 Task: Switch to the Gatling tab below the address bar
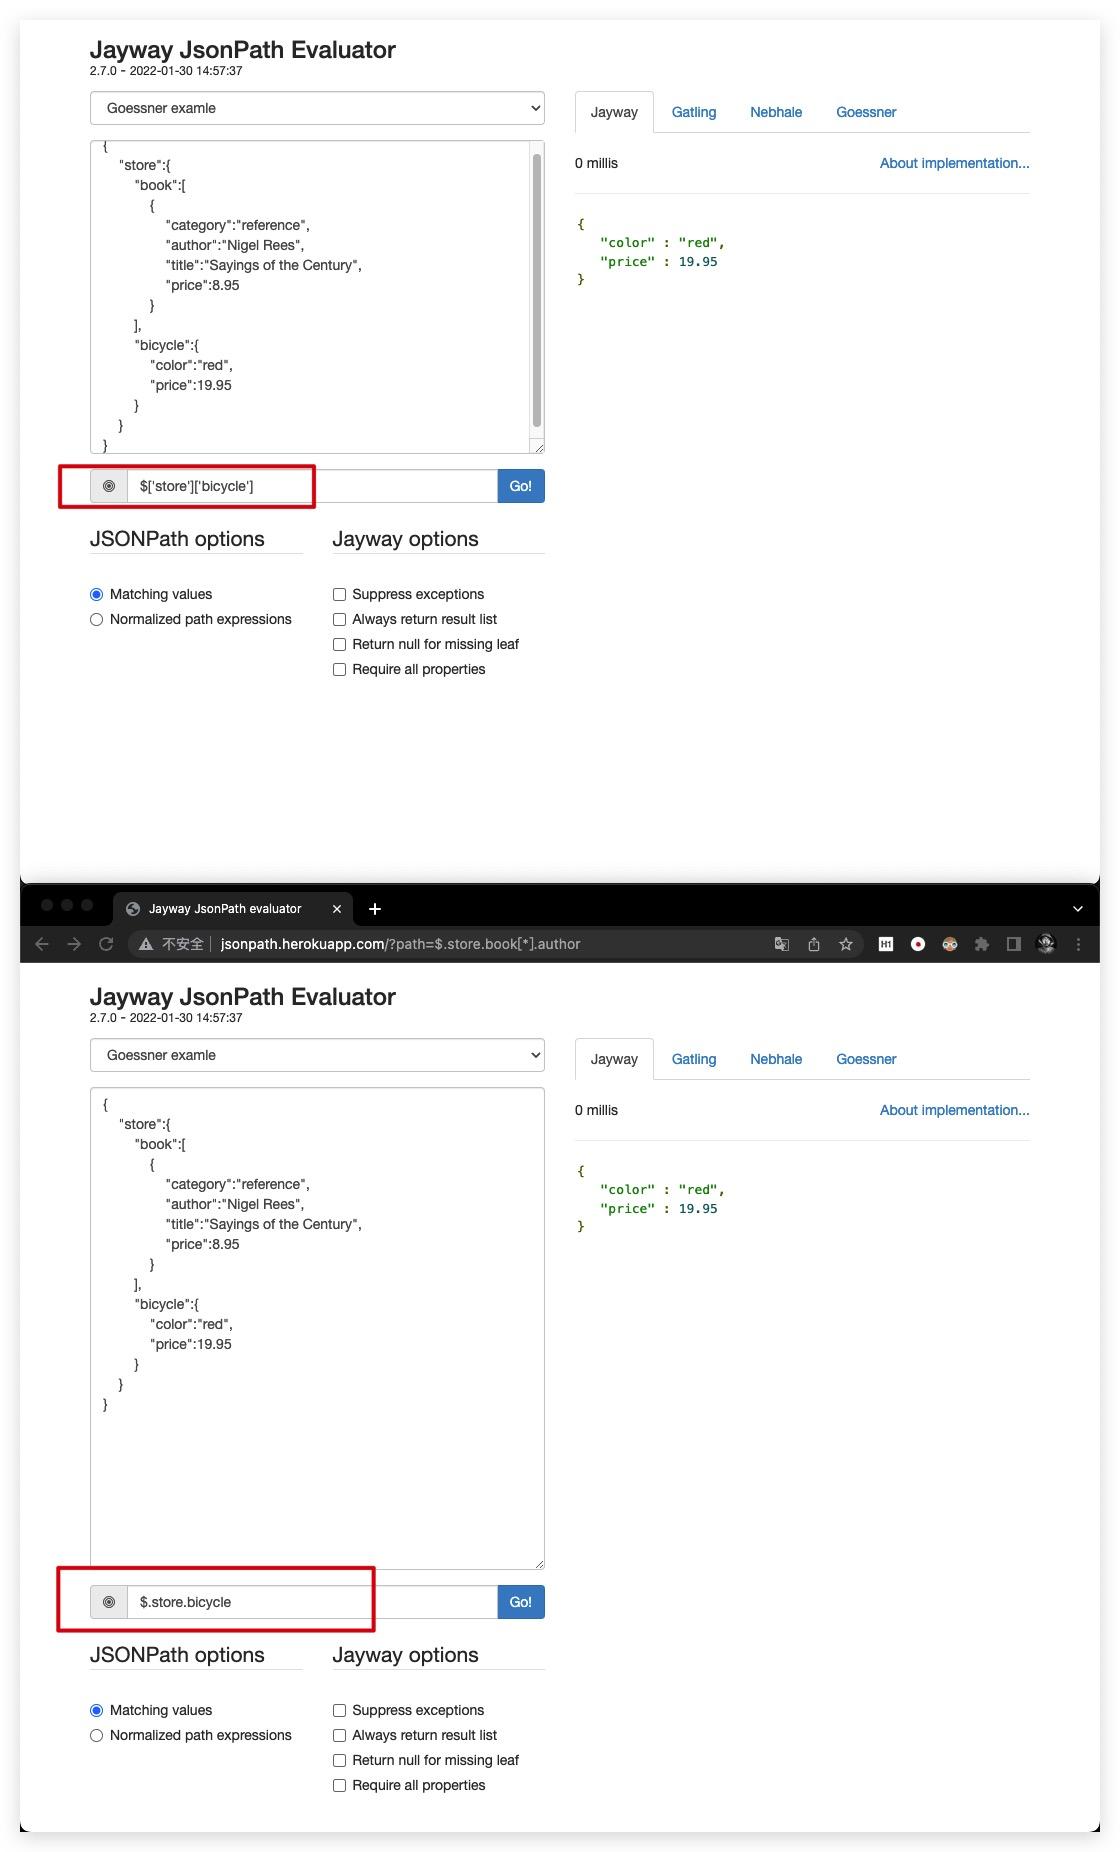pyautogui.click(x=694, y=1059)
